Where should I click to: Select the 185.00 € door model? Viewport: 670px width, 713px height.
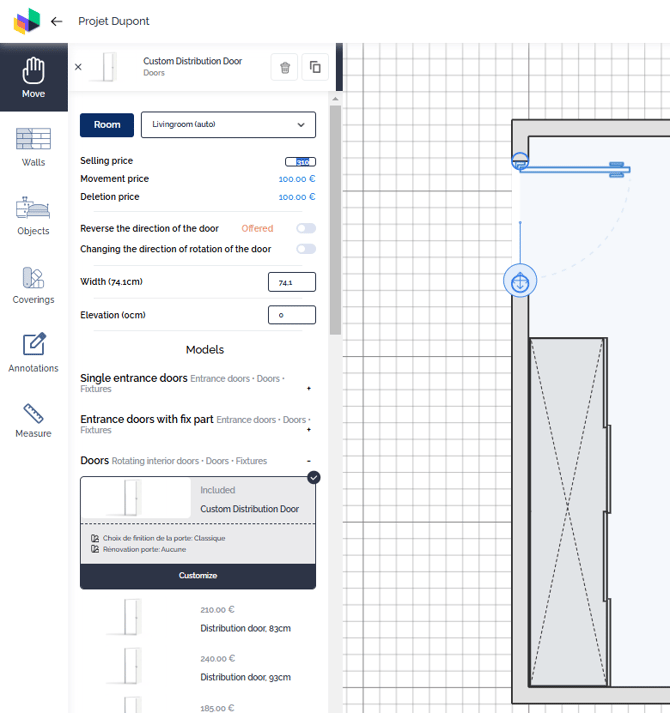[198, 704]
